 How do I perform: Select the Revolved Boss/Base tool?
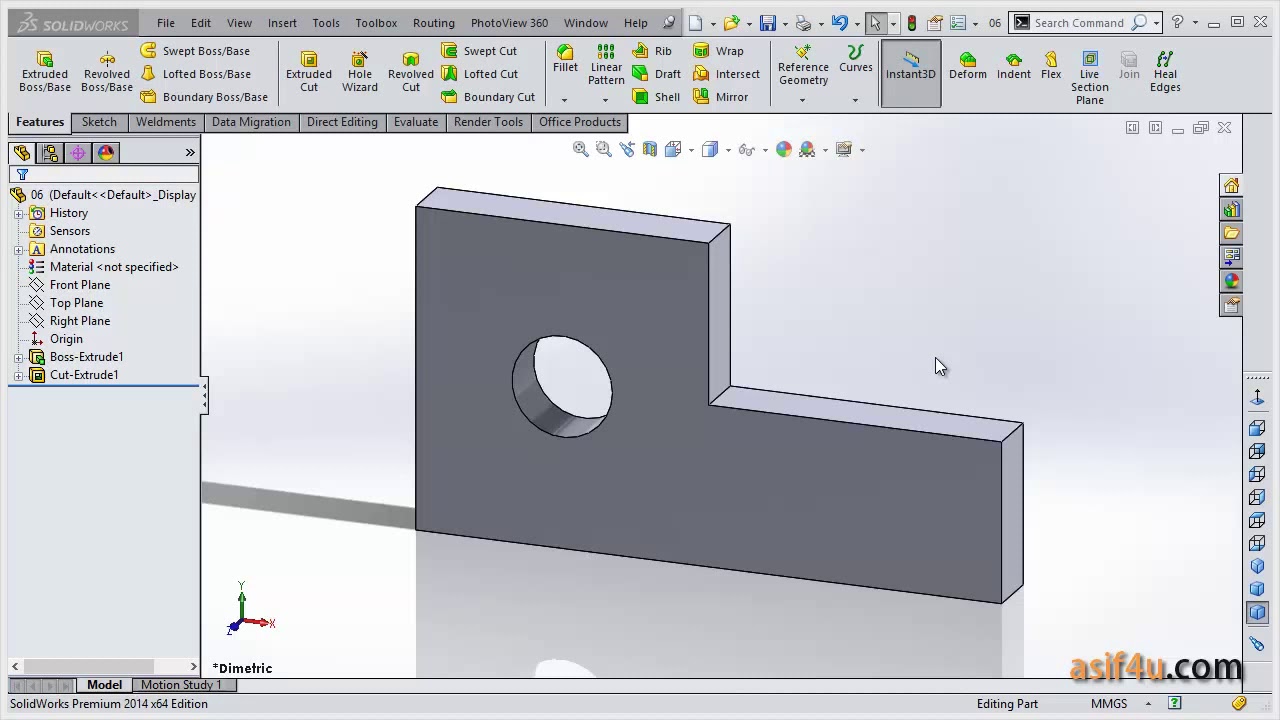tap(107, 72)
